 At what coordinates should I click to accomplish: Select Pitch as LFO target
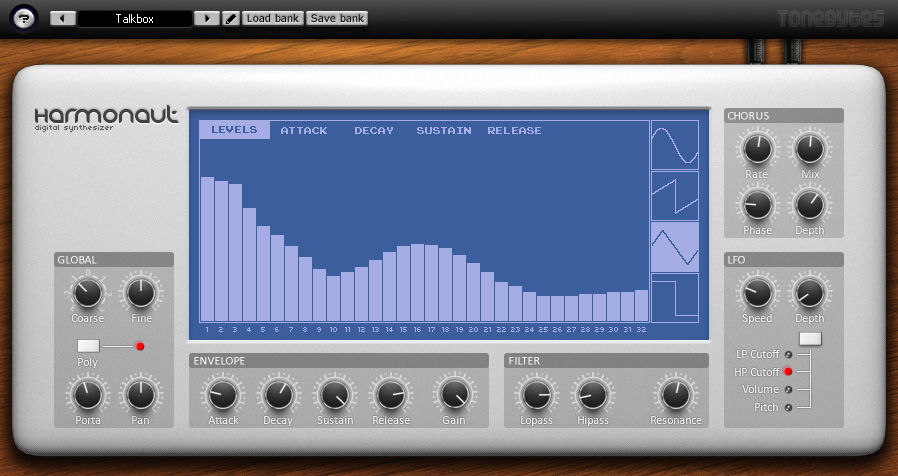coord(788,408)
